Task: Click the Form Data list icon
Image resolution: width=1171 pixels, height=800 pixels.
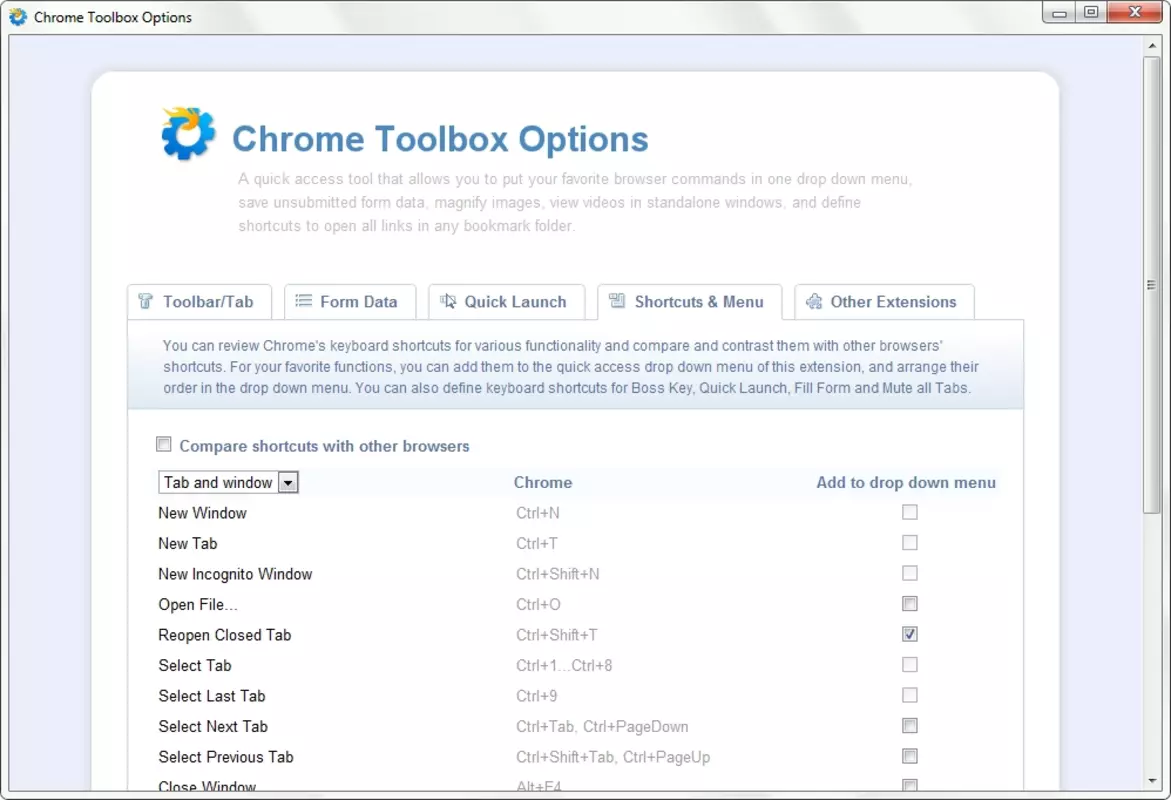Action: pyautogui.click(x=303, y=301)
